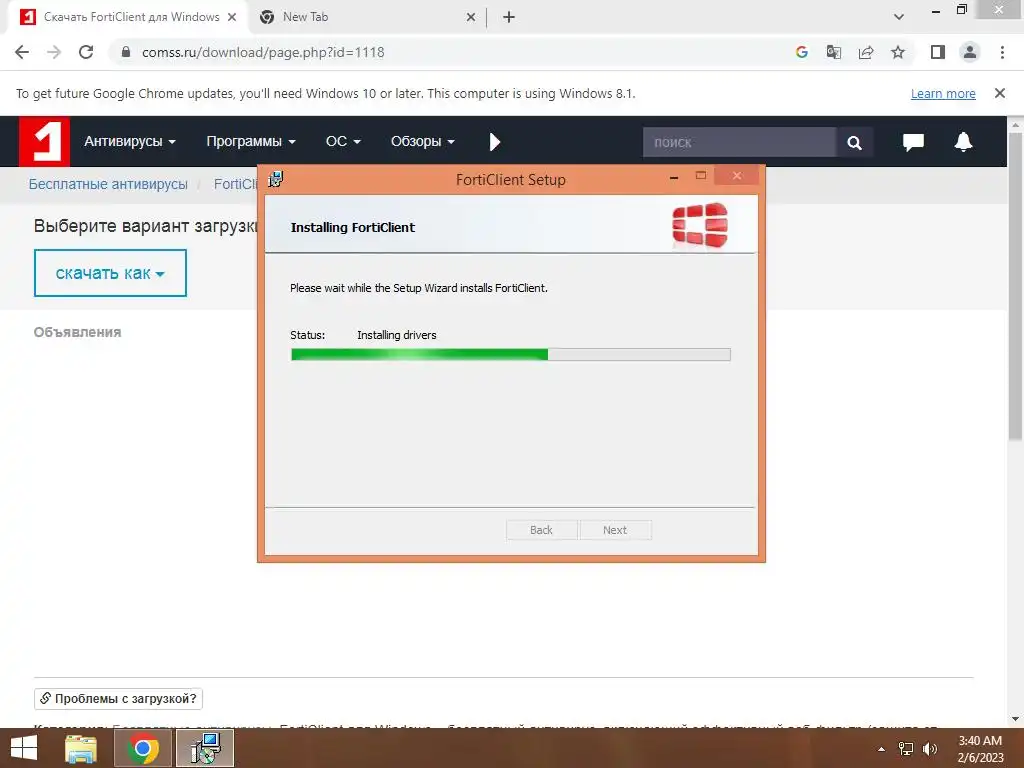
Task: Switch to Chrome in the taskbar
Action: tap(143, 748)
